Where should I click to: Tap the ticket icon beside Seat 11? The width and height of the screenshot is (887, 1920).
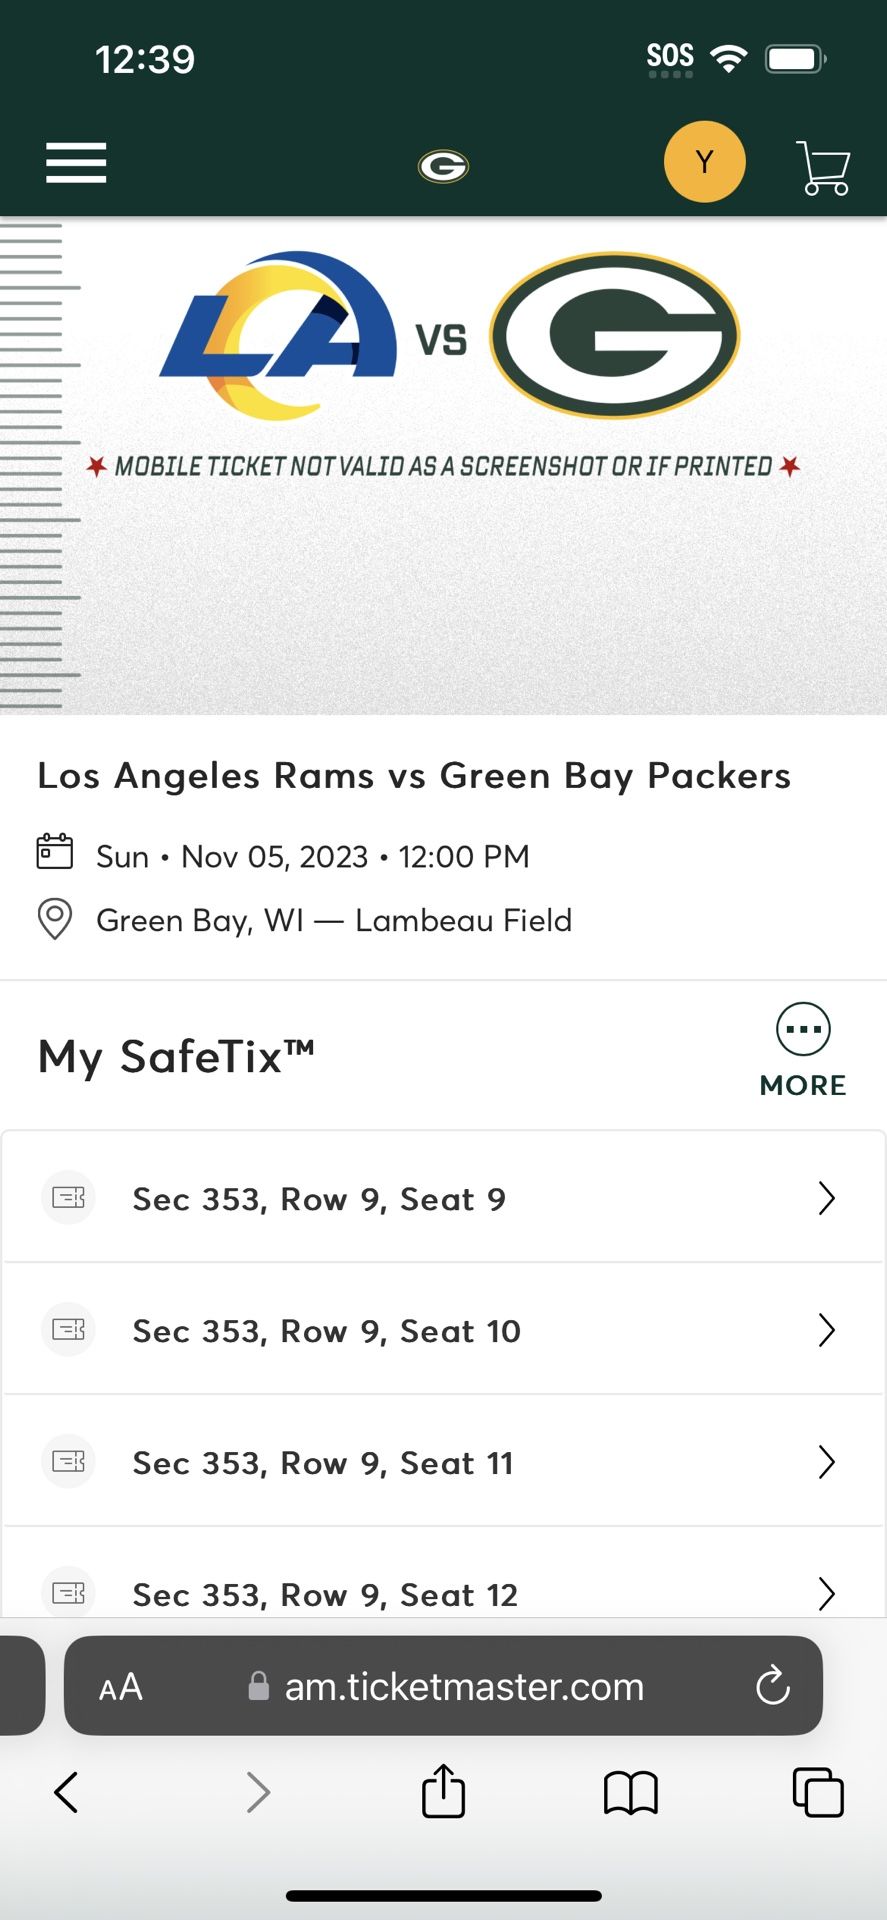tap(68, 1462)
